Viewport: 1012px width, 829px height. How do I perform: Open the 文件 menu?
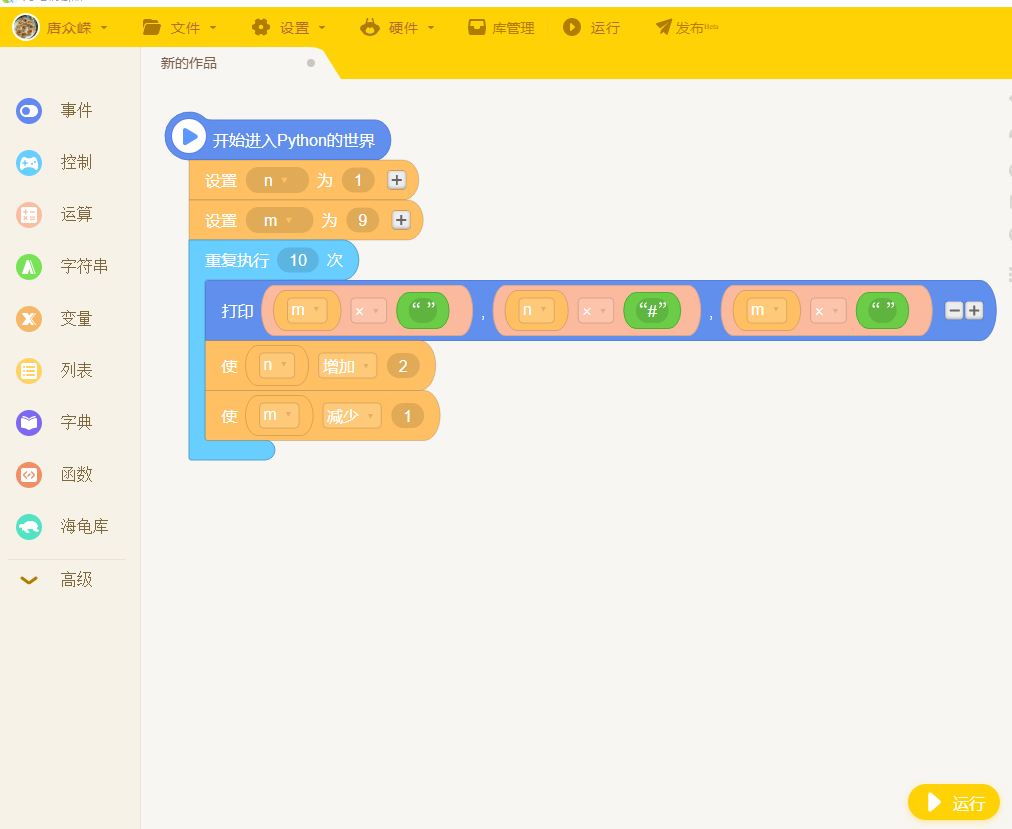click(x=179, y=28)
